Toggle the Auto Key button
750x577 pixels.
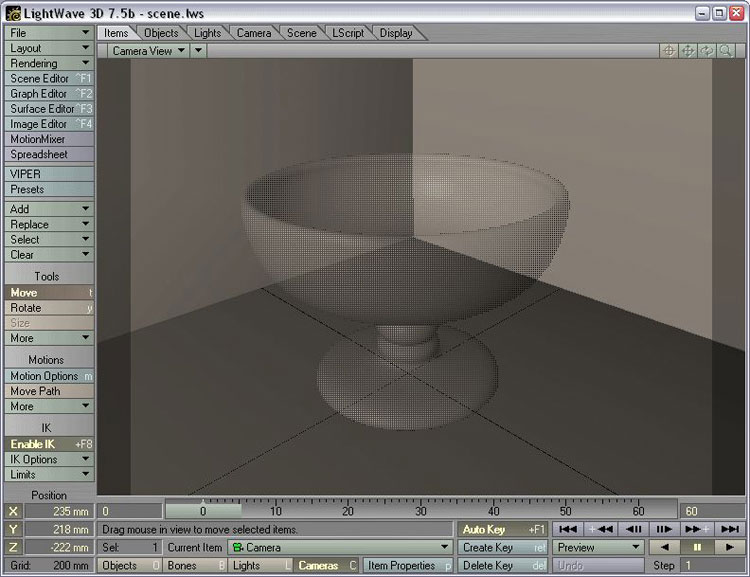click(503, 529)
